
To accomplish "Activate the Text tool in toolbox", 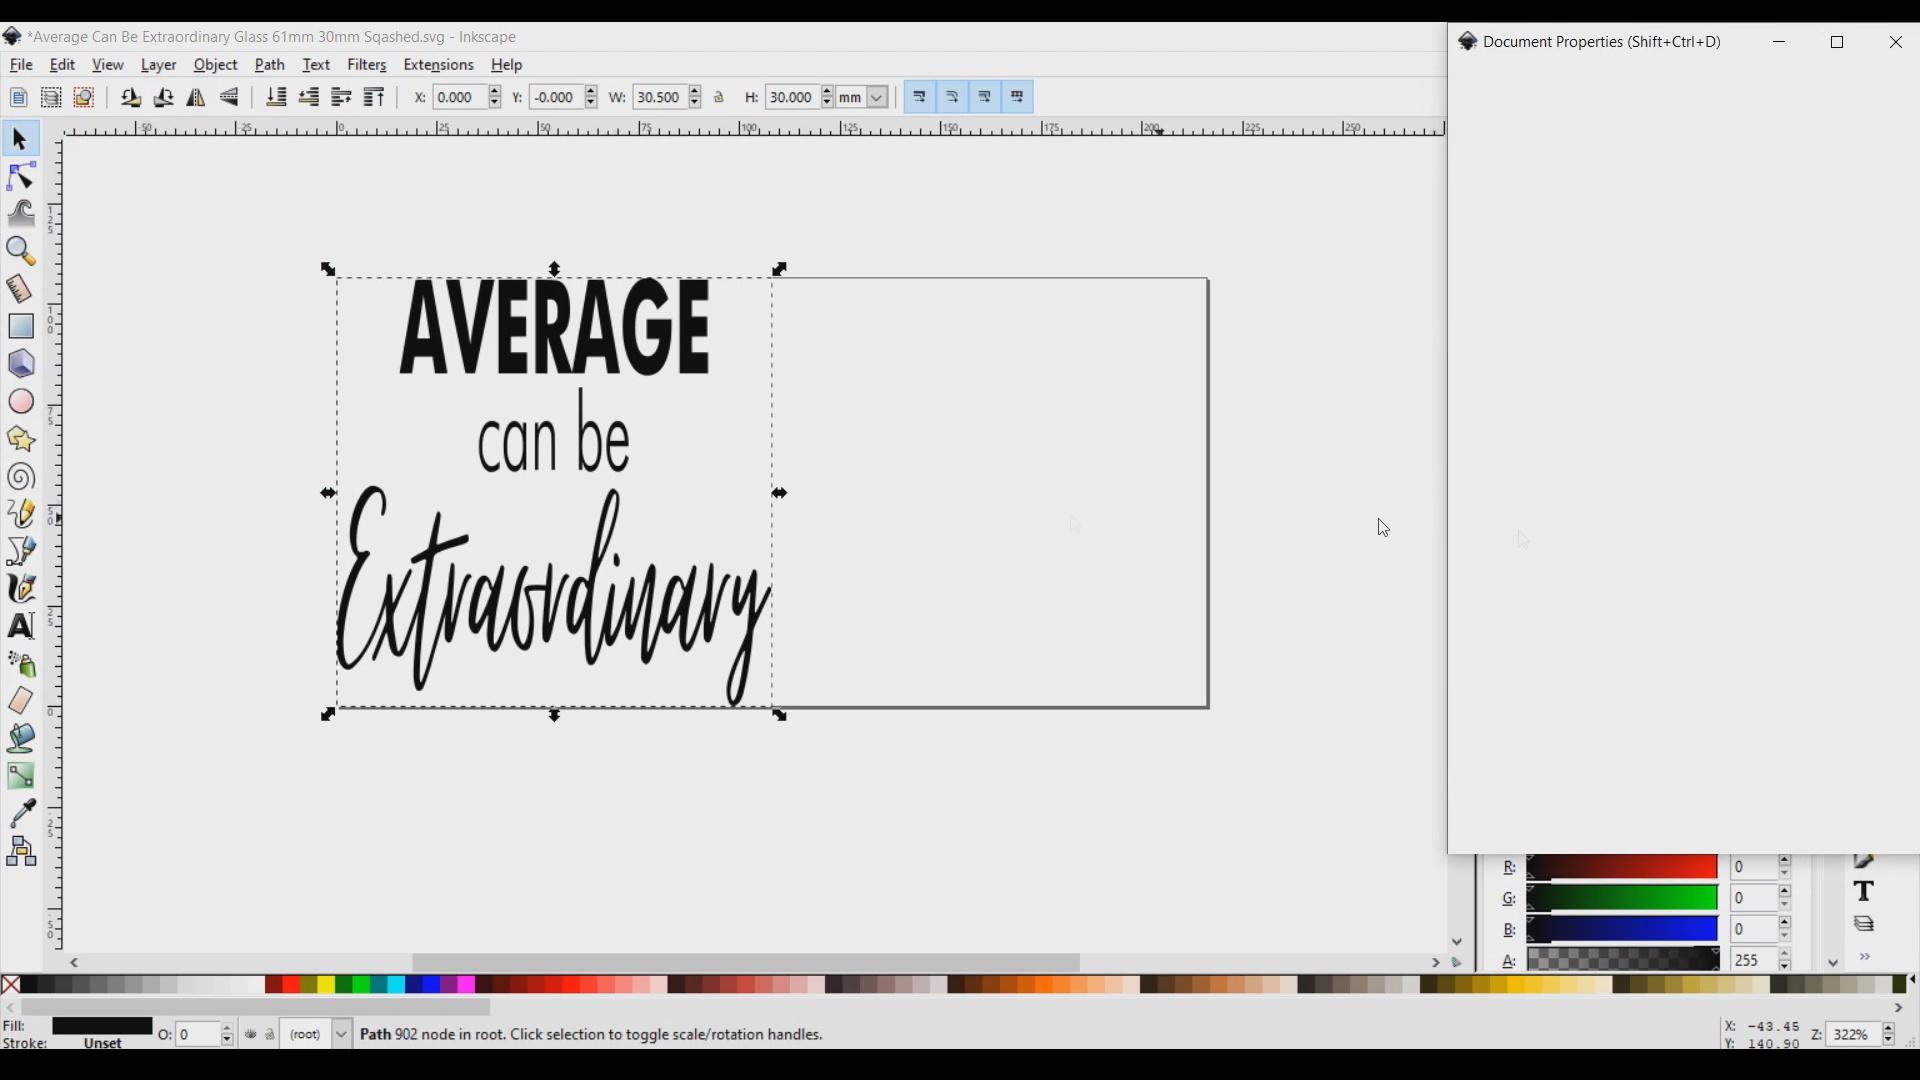I will click(21, 627).
